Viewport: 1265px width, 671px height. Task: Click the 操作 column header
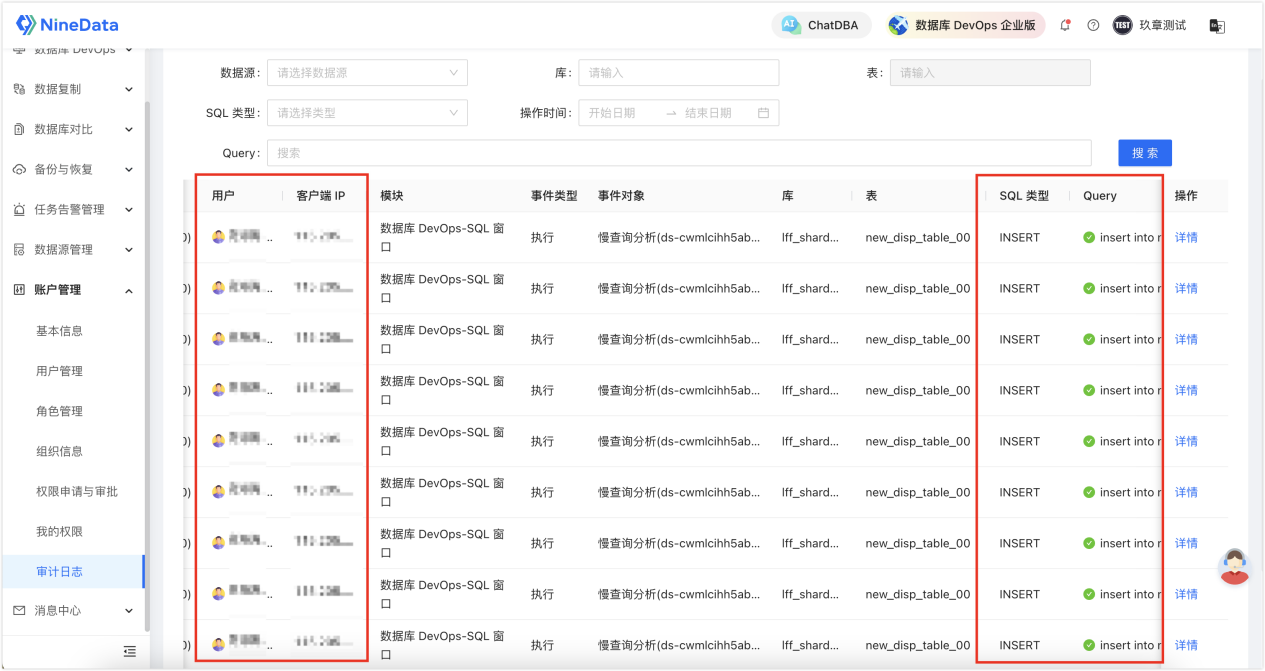[x=1186, y=196]
